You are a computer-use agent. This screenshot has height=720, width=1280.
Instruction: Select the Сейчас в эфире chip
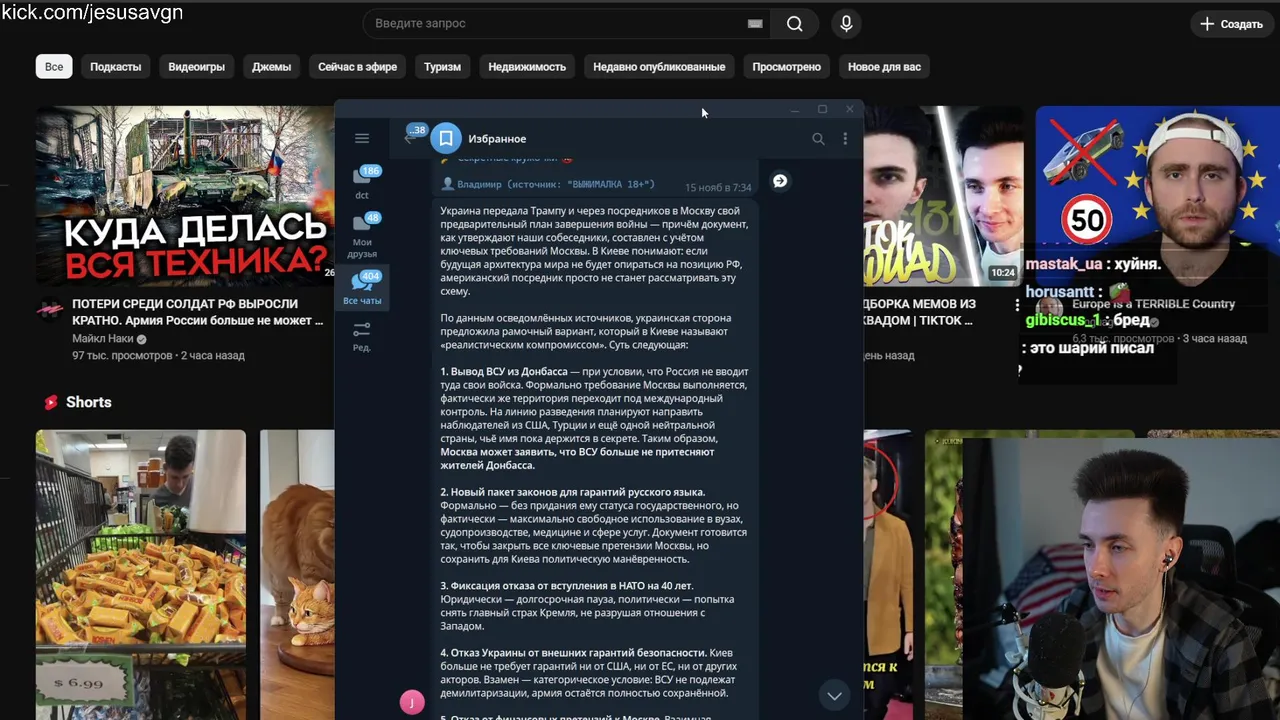(358, 67)
